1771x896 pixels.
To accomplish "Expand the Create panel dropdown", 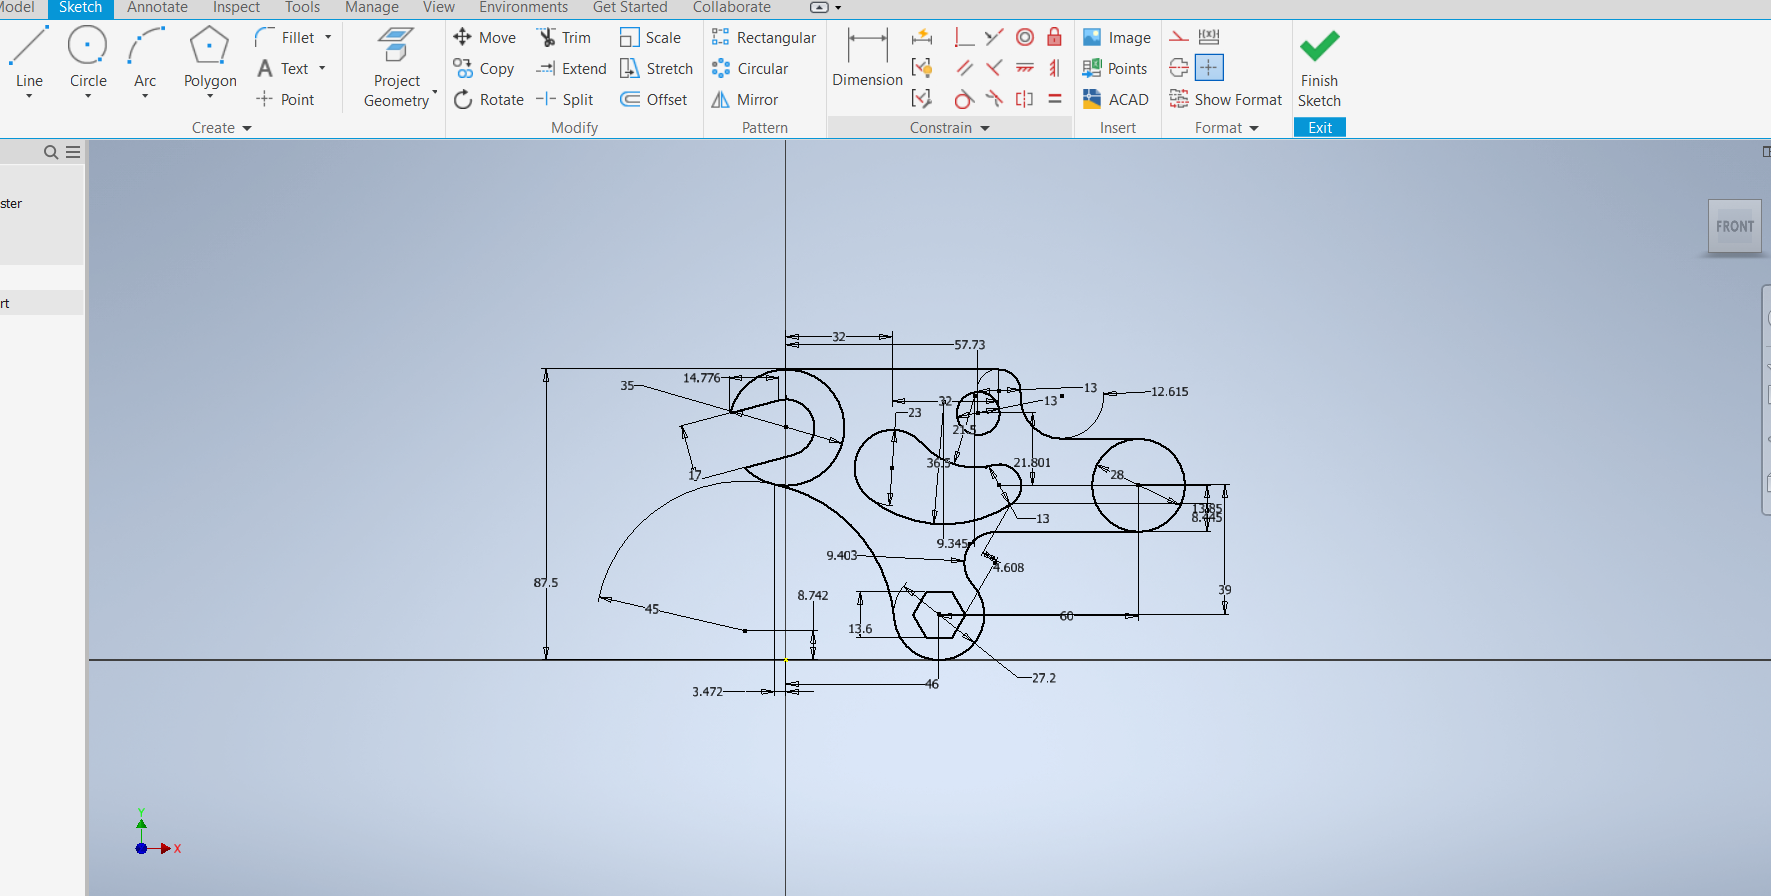I will point(247,128).
